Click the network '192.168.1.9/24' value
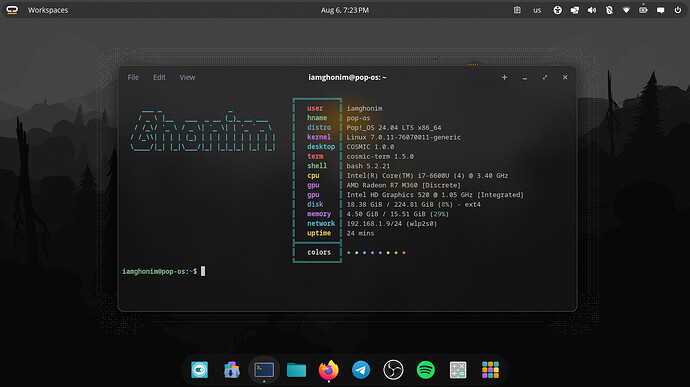Image resolution: width=690 pixels, height=387 pixels. click(x=392, y=224)
